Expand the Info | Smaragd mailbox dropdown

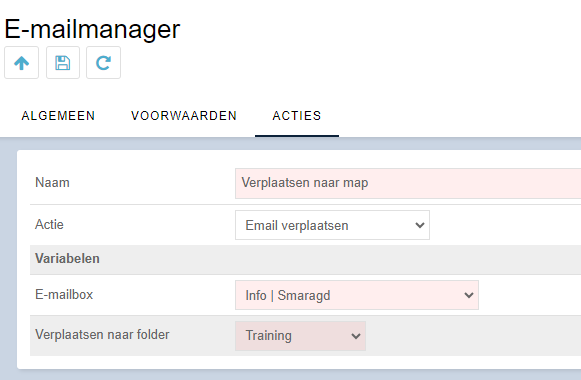(x=357, y=295)
